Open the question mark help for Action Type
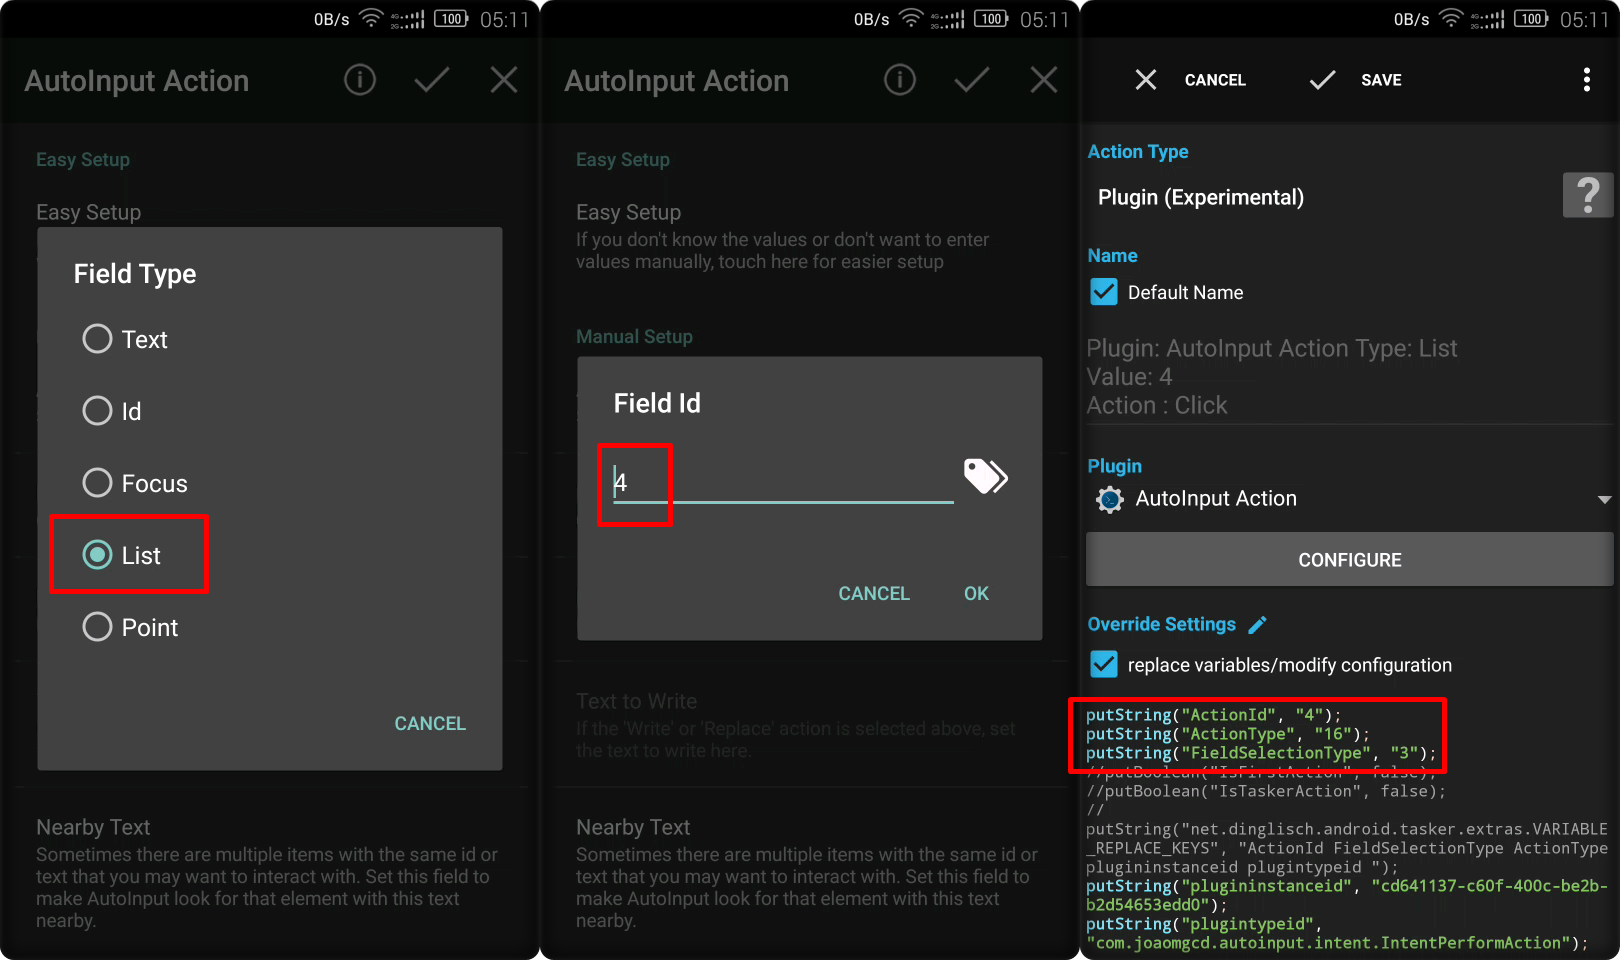 point(1587,194)
